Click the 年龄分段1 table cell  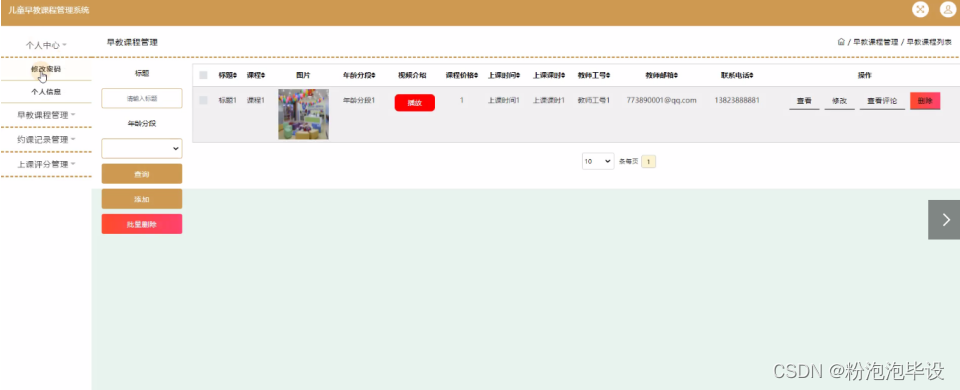coord(359,100)
